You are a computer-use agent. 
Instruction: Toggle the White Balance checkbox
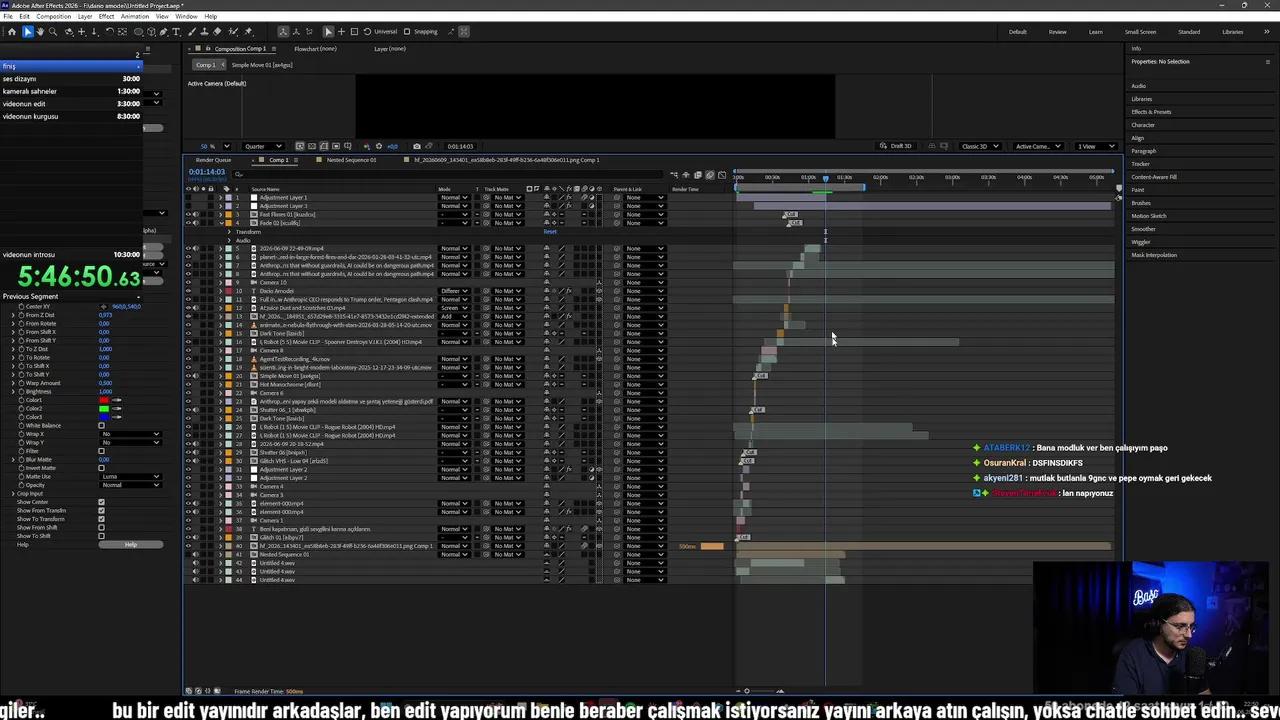[101, 426]
